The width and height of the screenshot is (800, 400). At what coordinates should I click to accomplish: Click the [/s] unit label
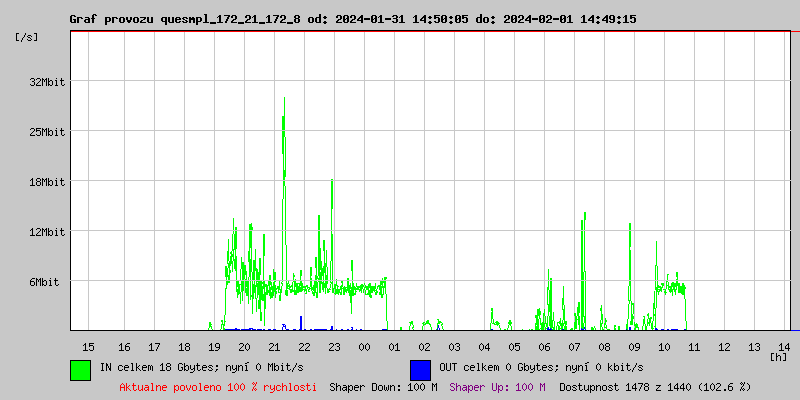27,37
